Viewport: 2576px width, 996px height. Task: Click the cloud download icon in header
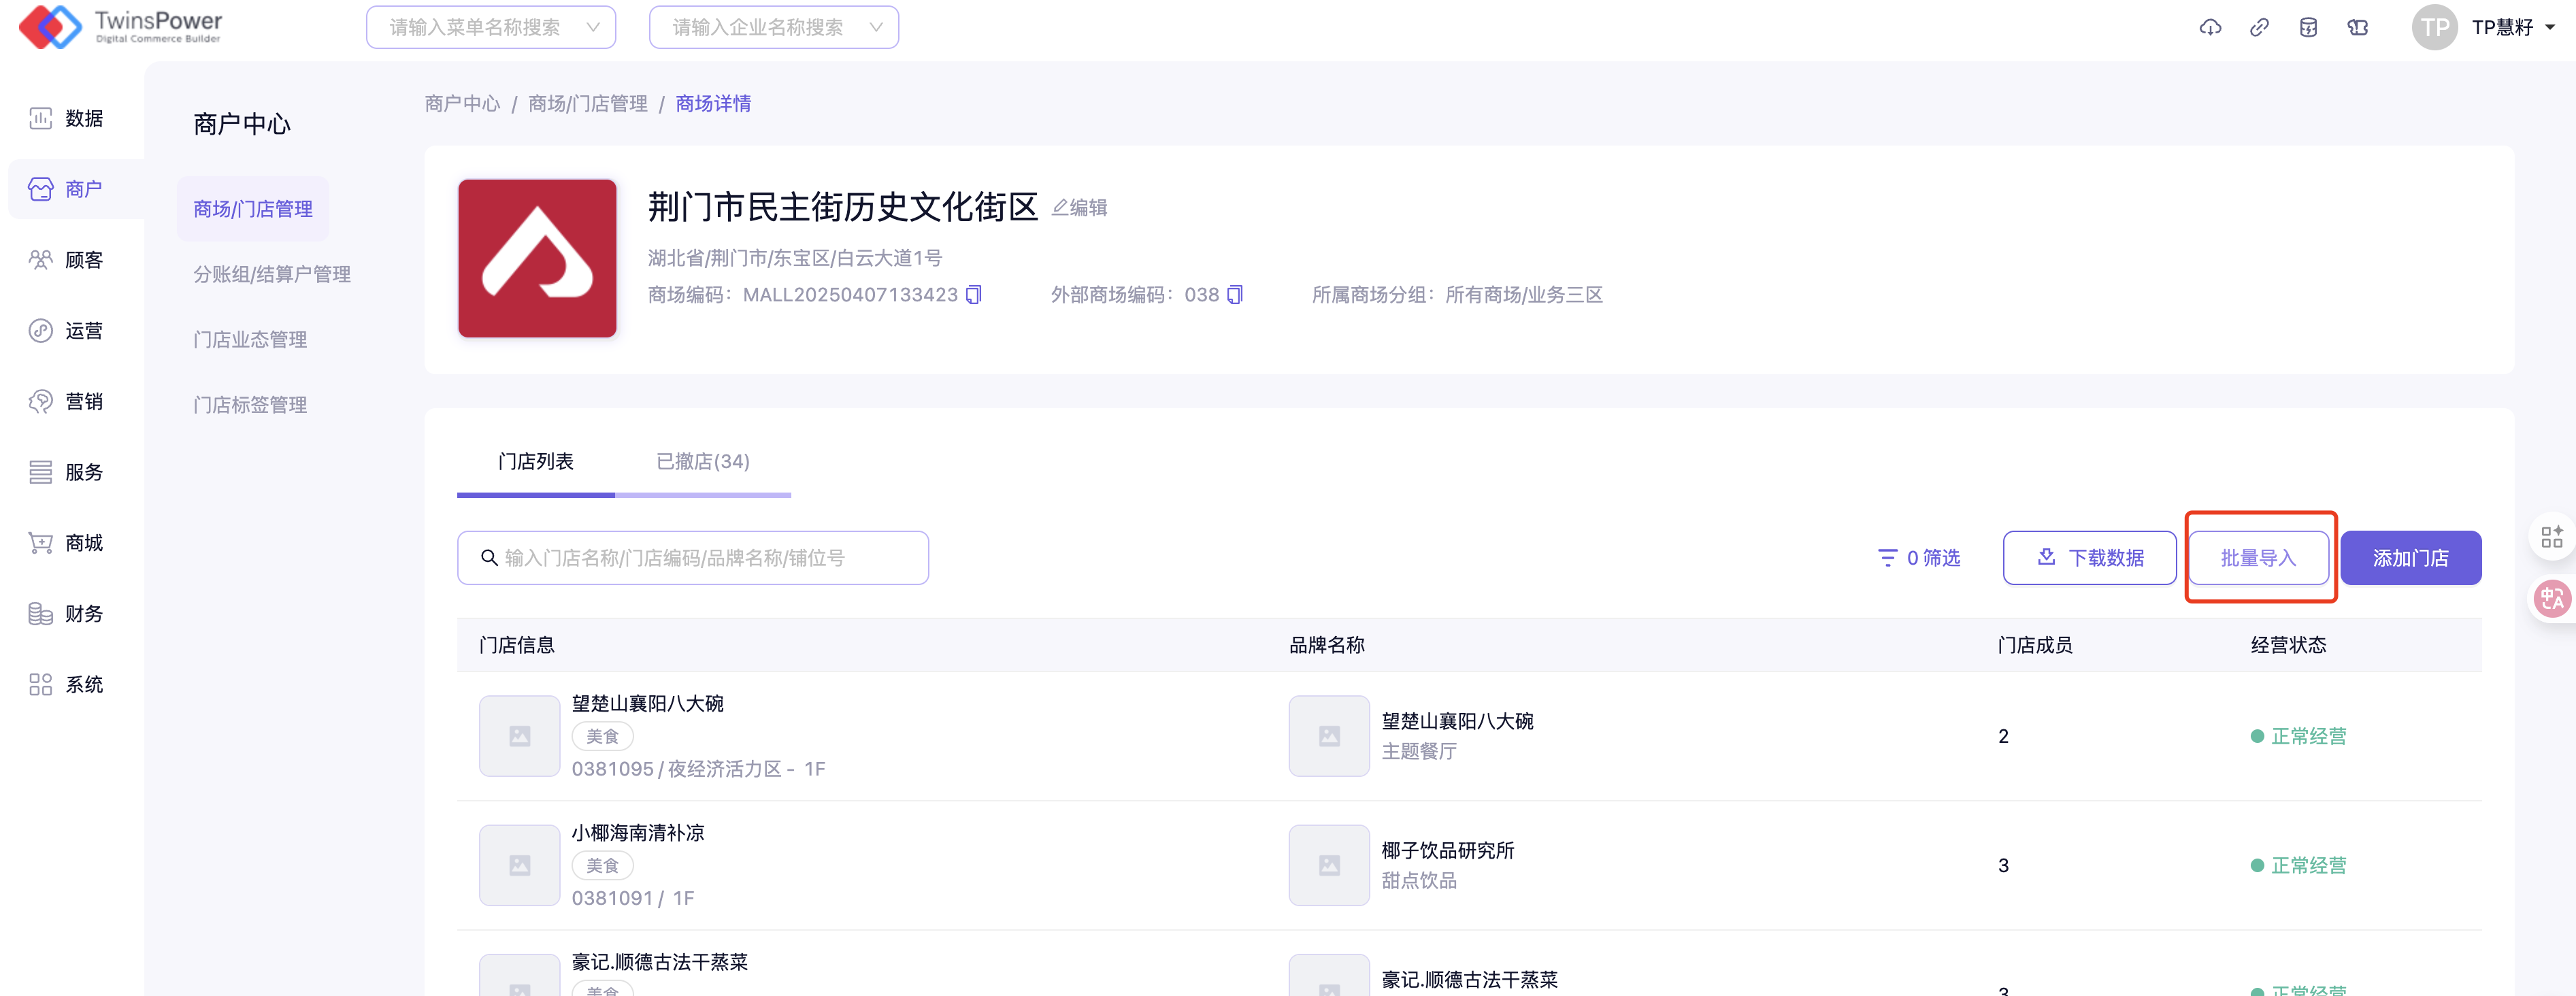(2210, 27)
